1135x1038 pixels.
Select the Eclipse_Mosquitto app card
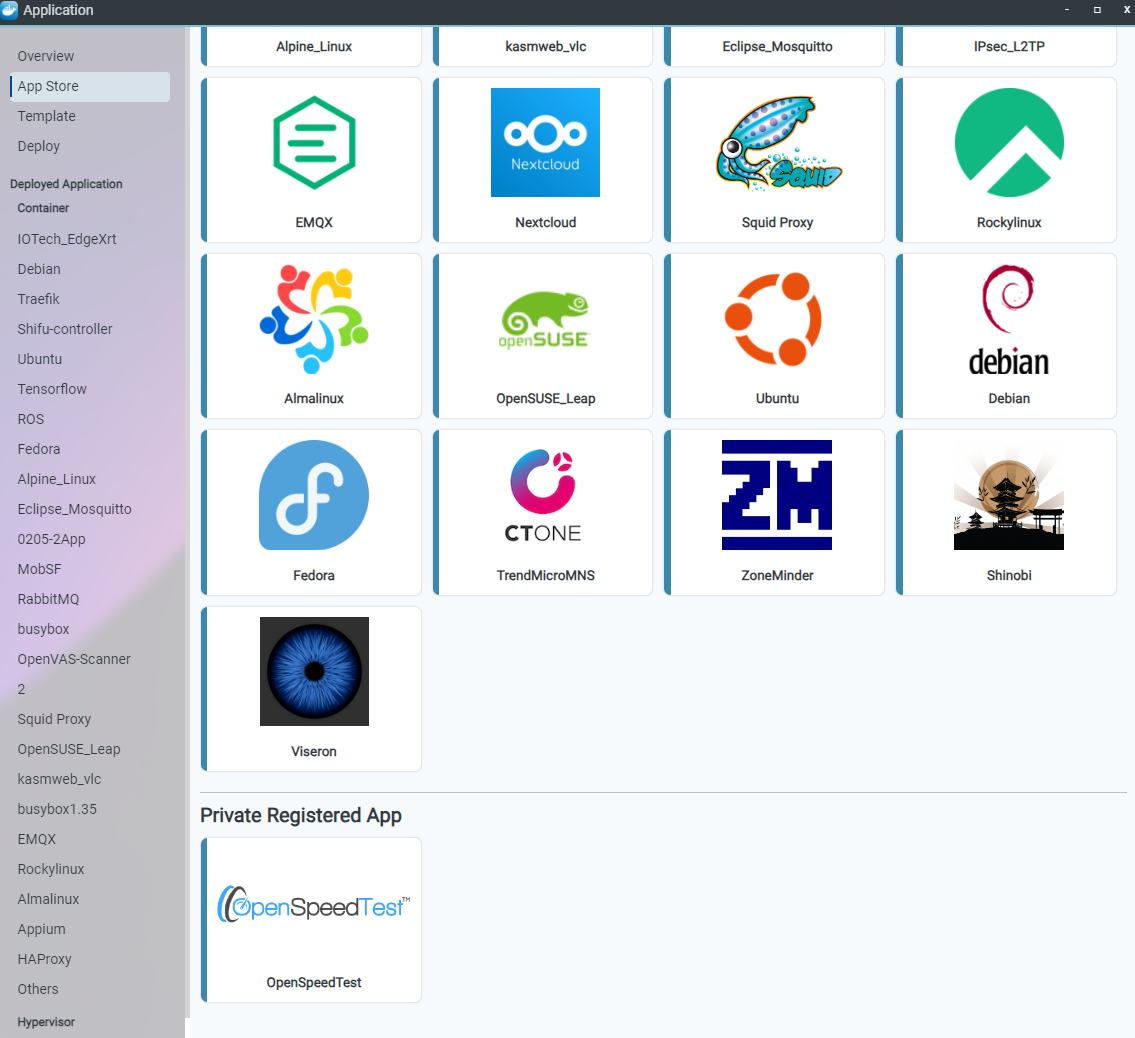point(775,46)
